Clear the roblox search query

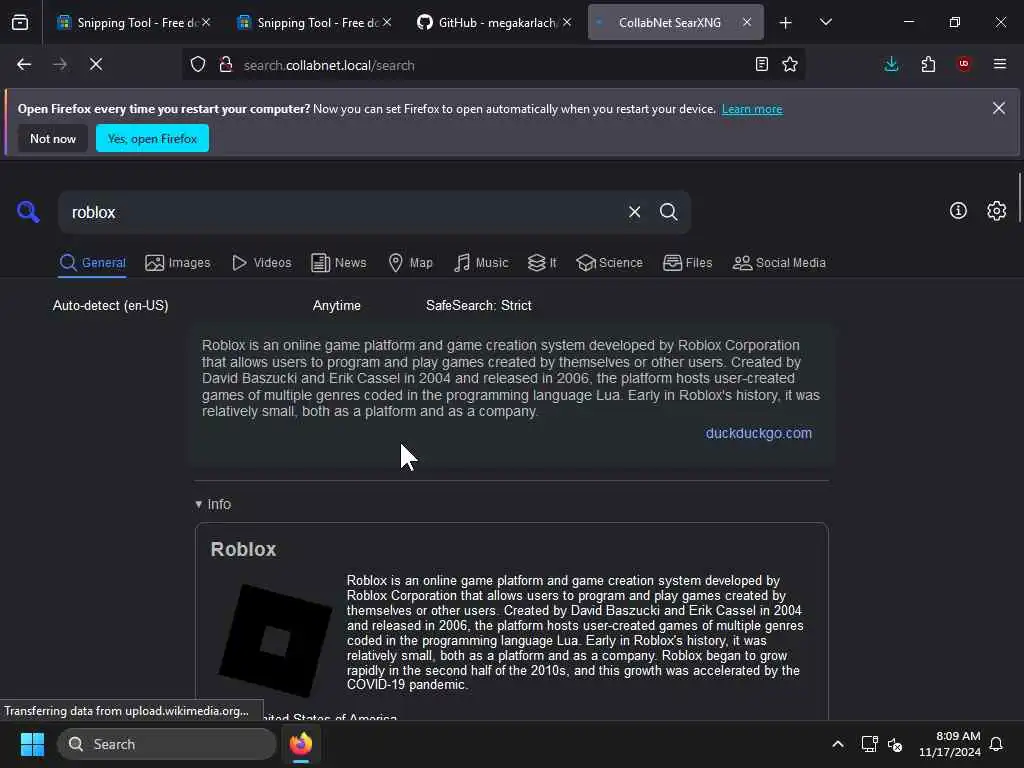point(634,212)
